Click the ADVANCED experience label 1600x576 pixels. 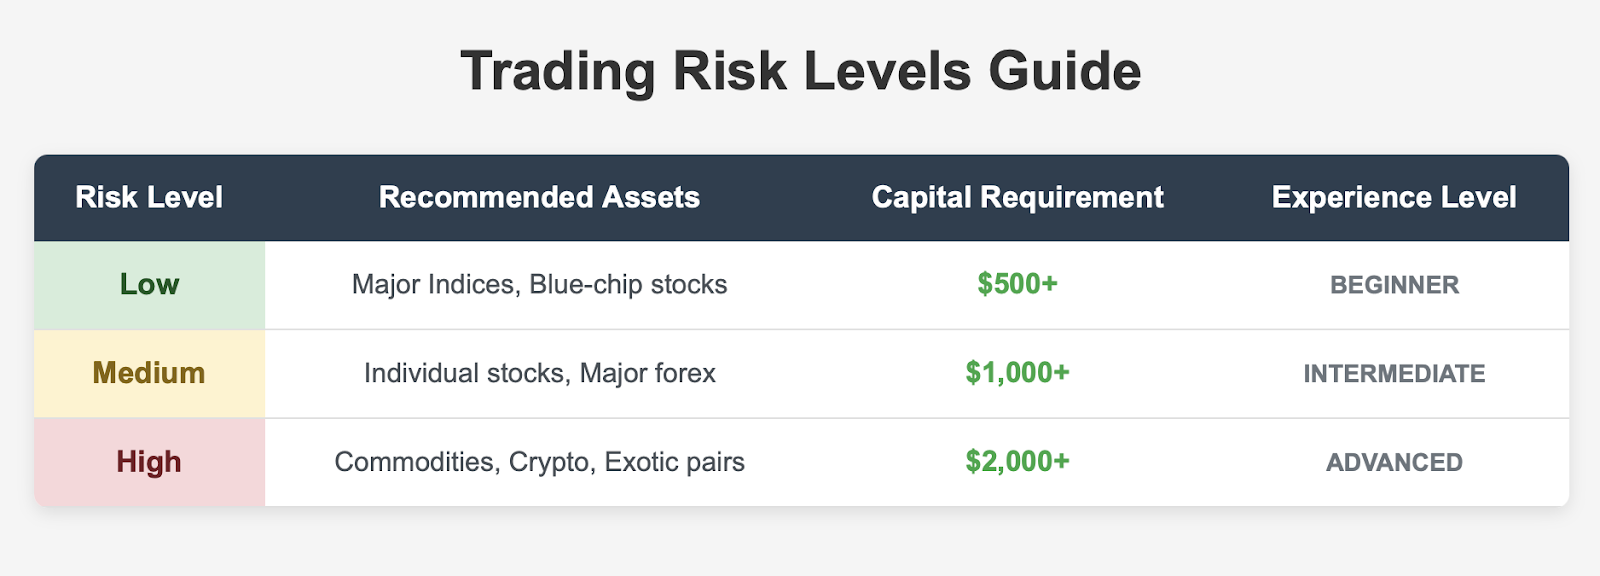point(1394,463)
